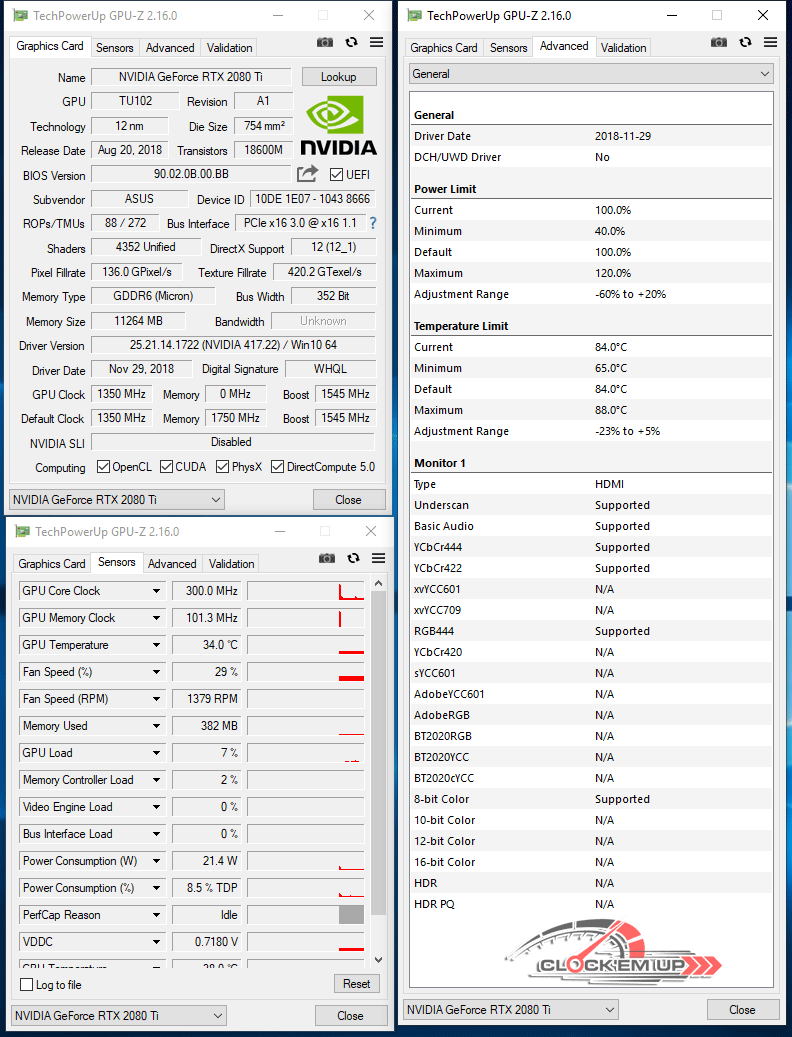
Task: Click GPU-Z app icon in Graphics Card title bar
Action: (x=21, y=15)
